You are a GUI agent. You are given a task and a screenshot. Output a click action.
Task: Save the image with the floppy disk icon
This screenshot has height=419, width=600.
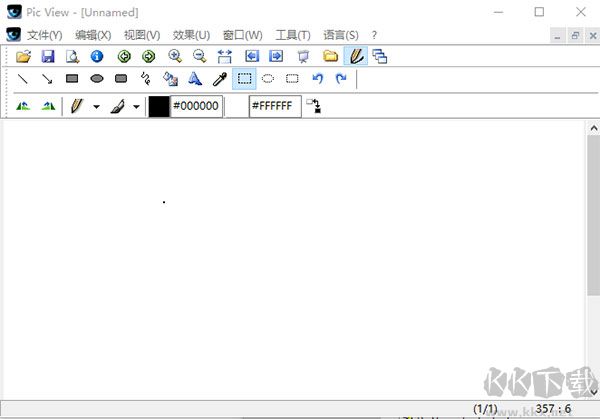click(x=48, y=56)
